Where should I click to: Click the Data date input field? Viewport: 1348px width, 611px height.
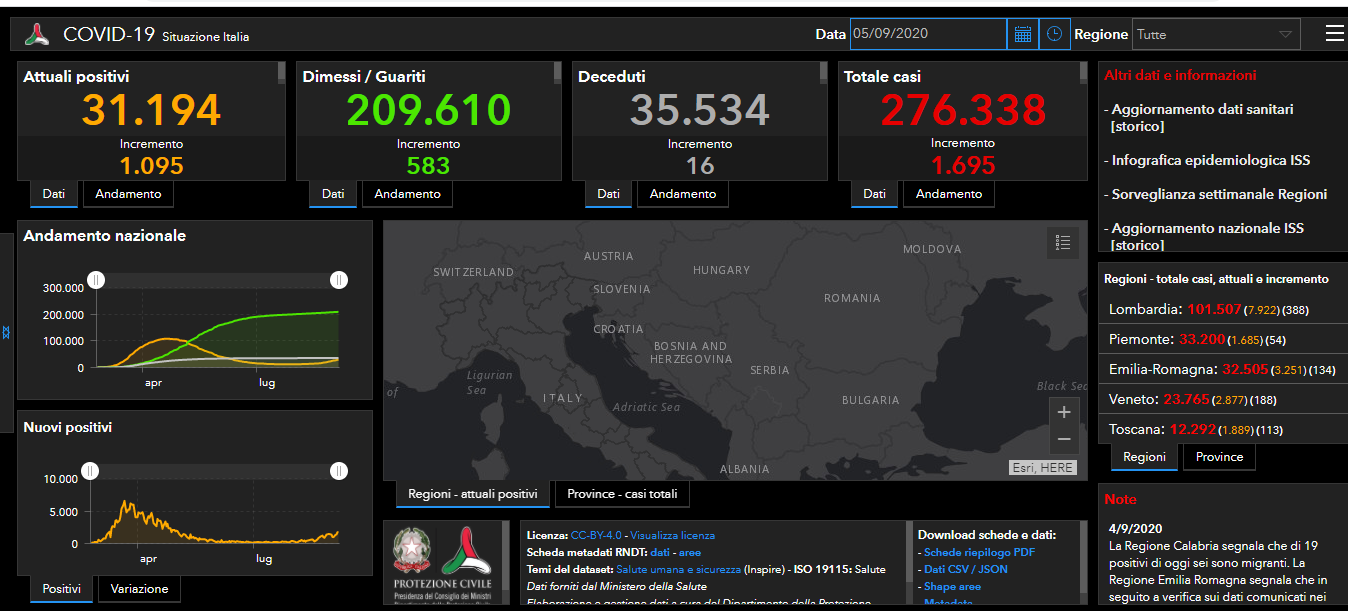click(x=927, y=34)
